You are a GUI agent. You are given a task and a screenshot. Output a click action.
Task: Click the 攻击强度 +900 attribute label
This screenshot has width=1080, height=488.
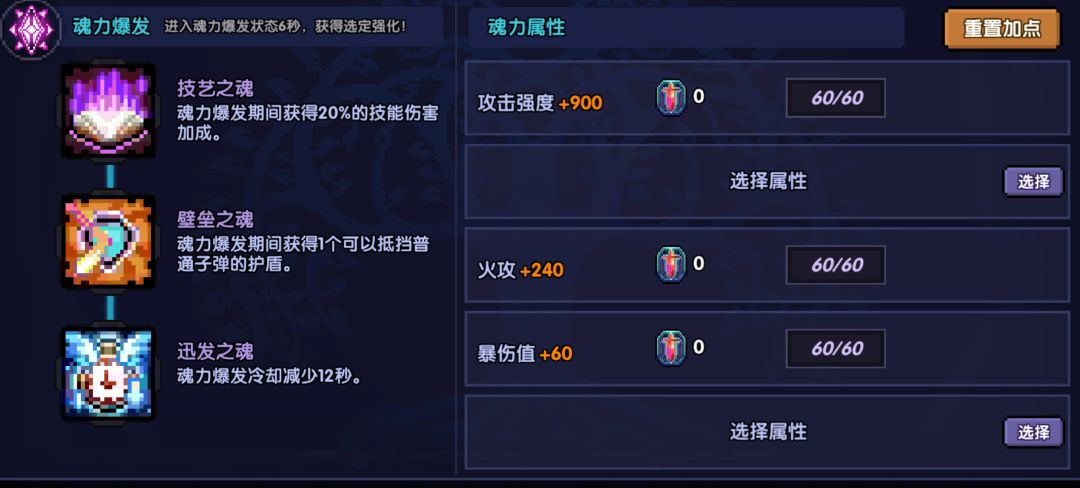(540, 102)
